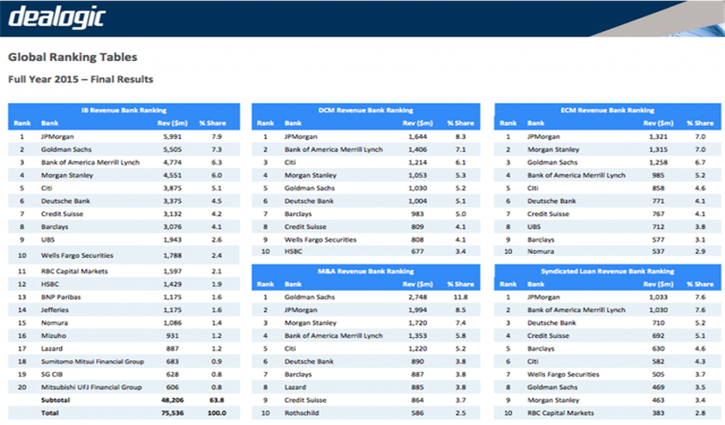Click the subtotal revenue 48,206
This screenshot has width=725, height=425.
pos(172,400)
